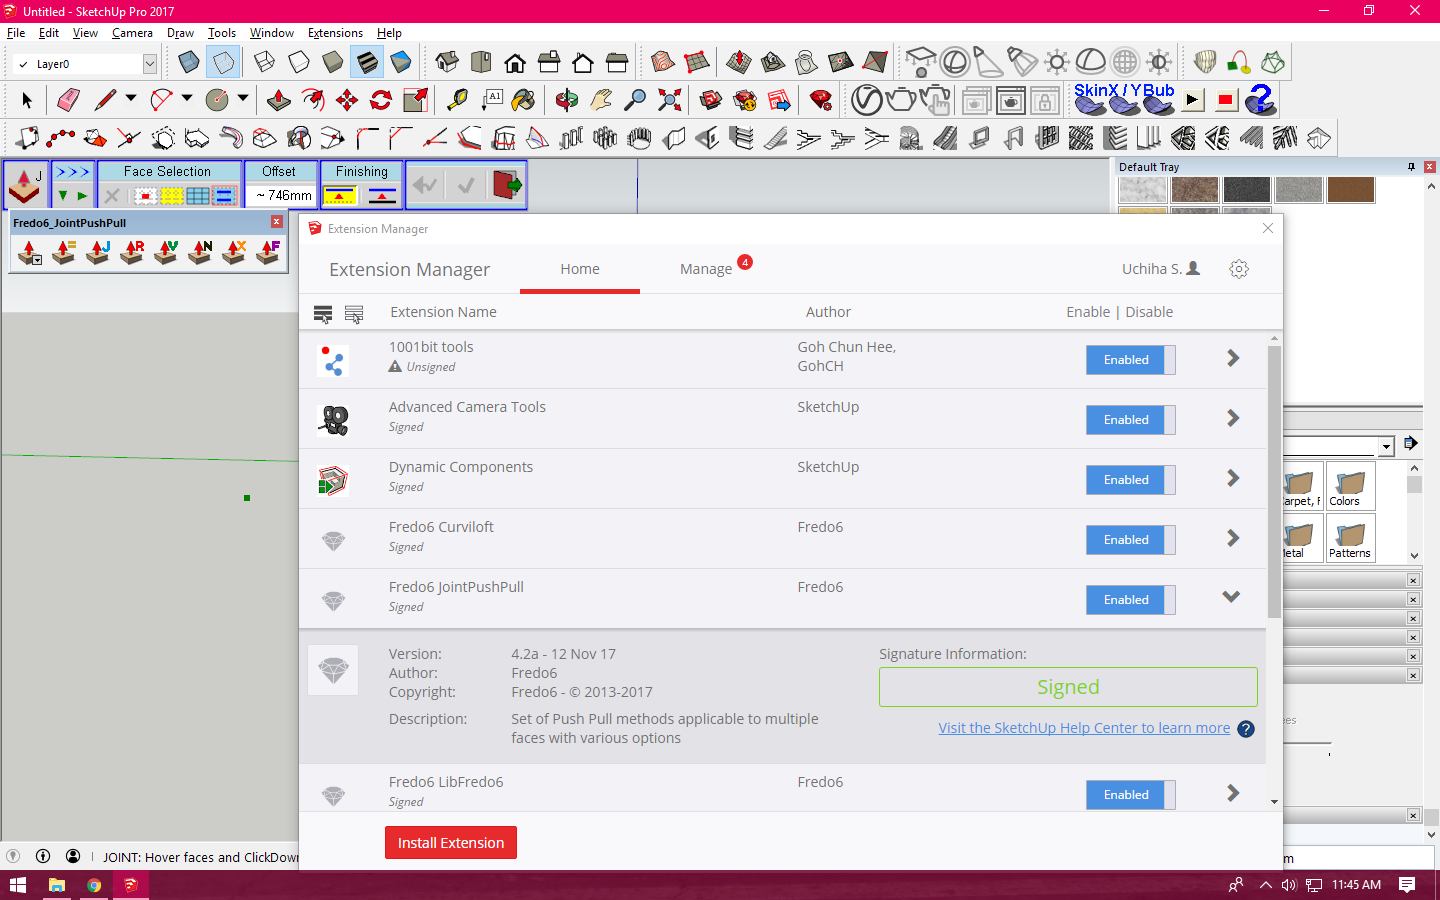Click the Install Extension button
Image resolution: width=1440 pixels, height=900 pixels.
(x=451, y=843)
